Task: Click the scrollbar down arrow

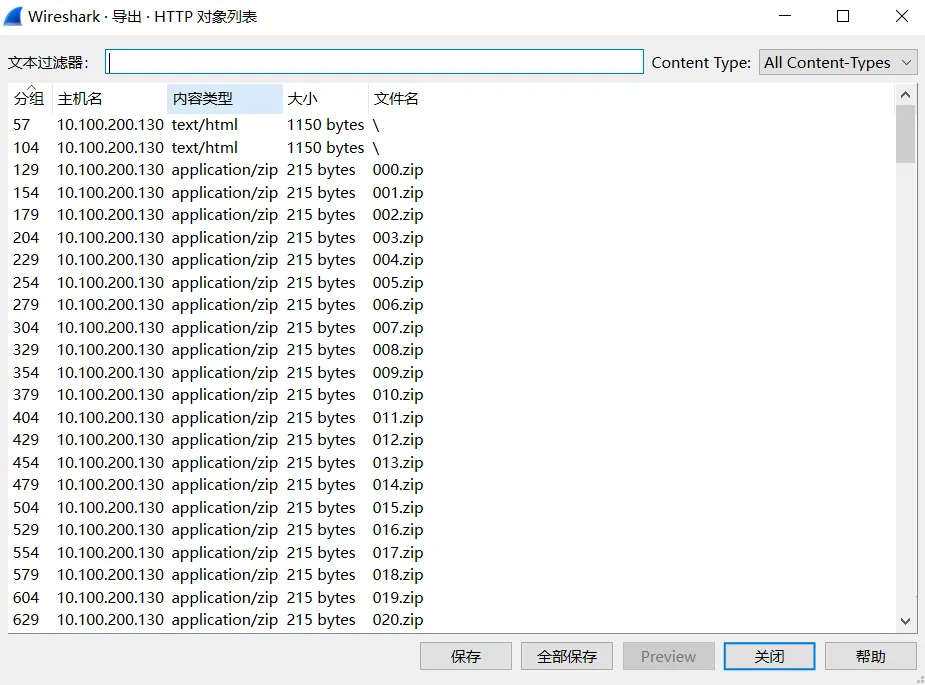Action: (x=906, y=621)
